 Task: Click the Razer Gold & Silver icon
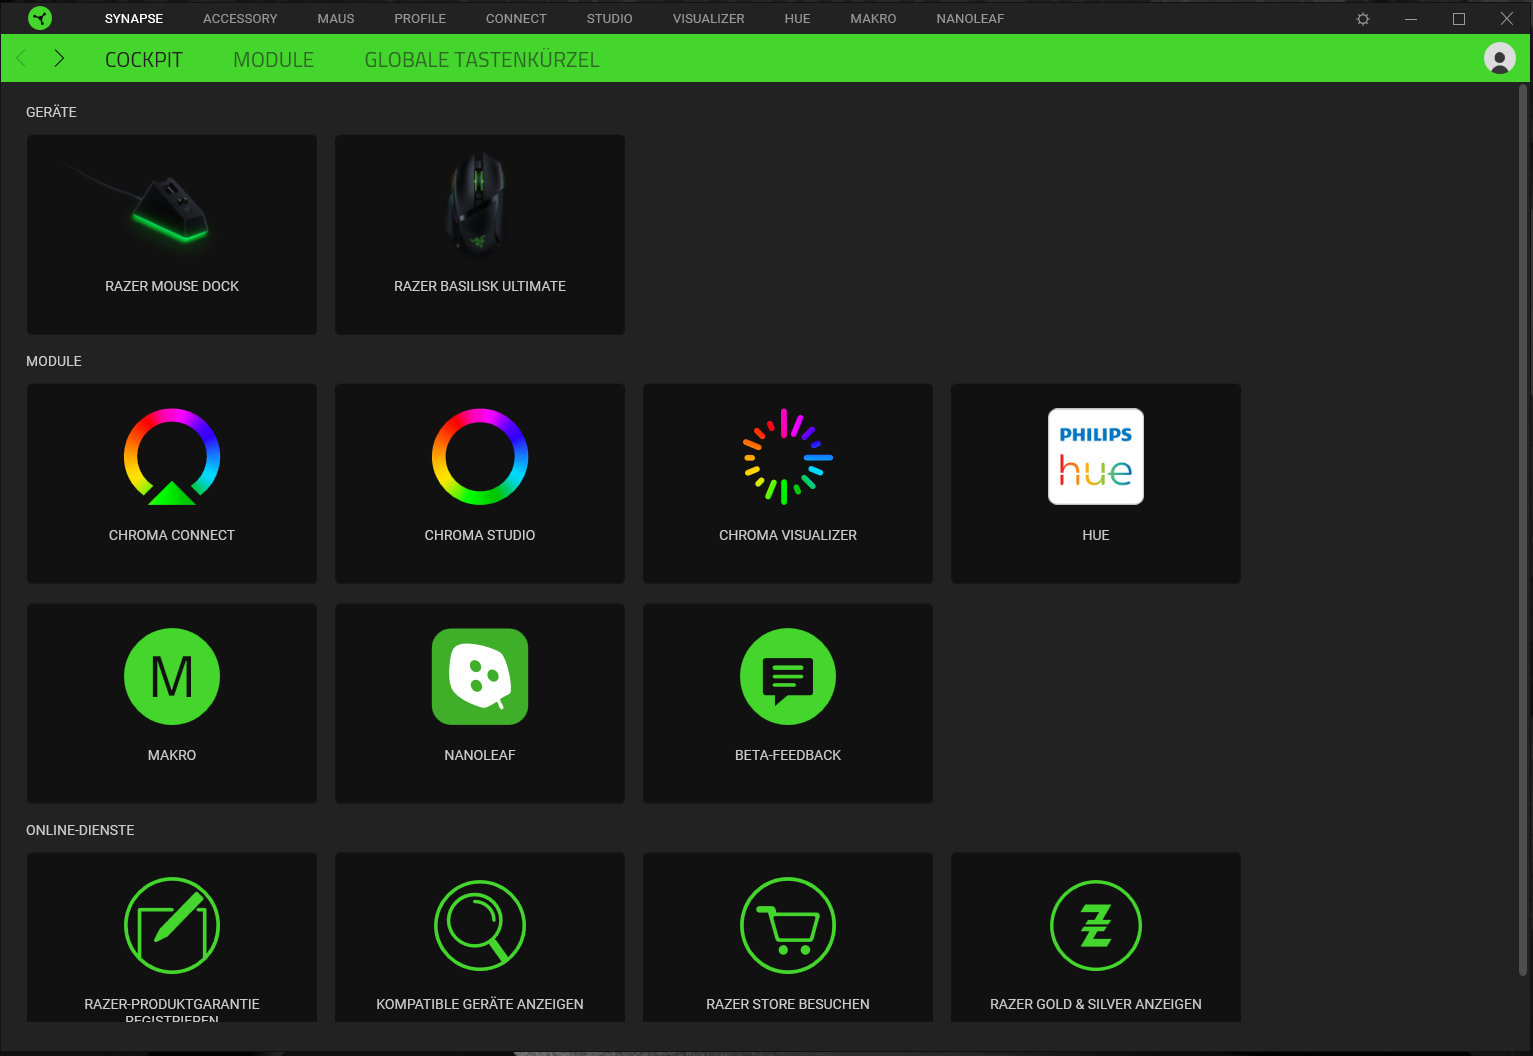click(1096, 925)
